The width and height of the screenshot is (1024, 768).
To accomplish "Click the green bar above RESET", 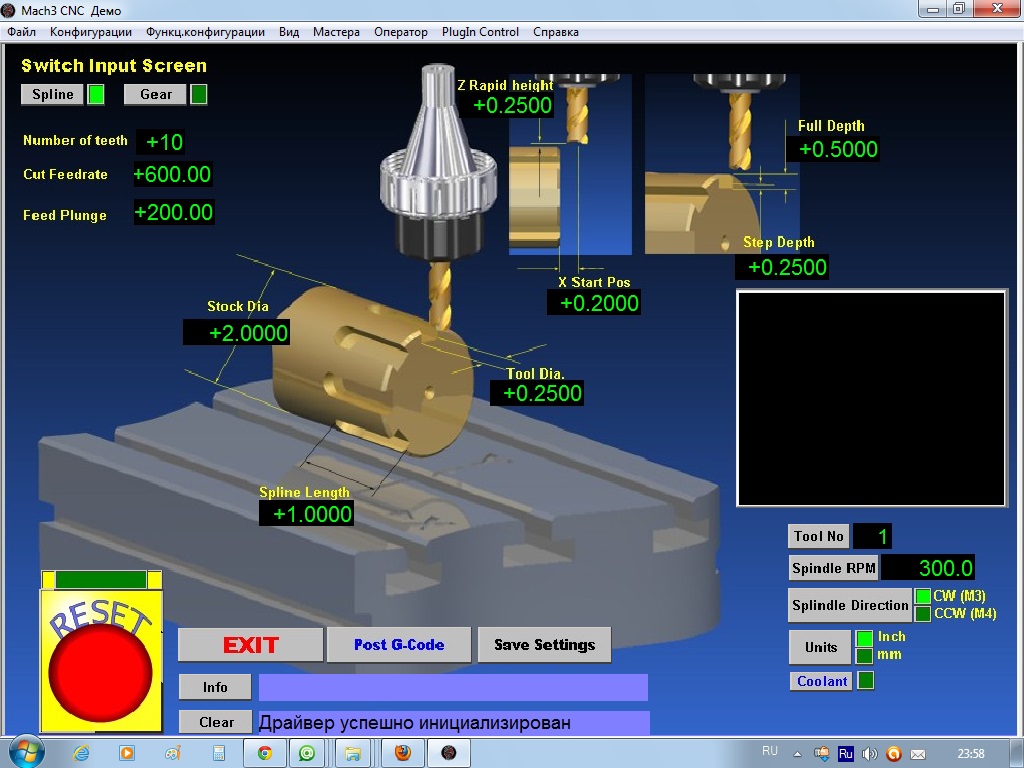I will (x=101, y=579).
